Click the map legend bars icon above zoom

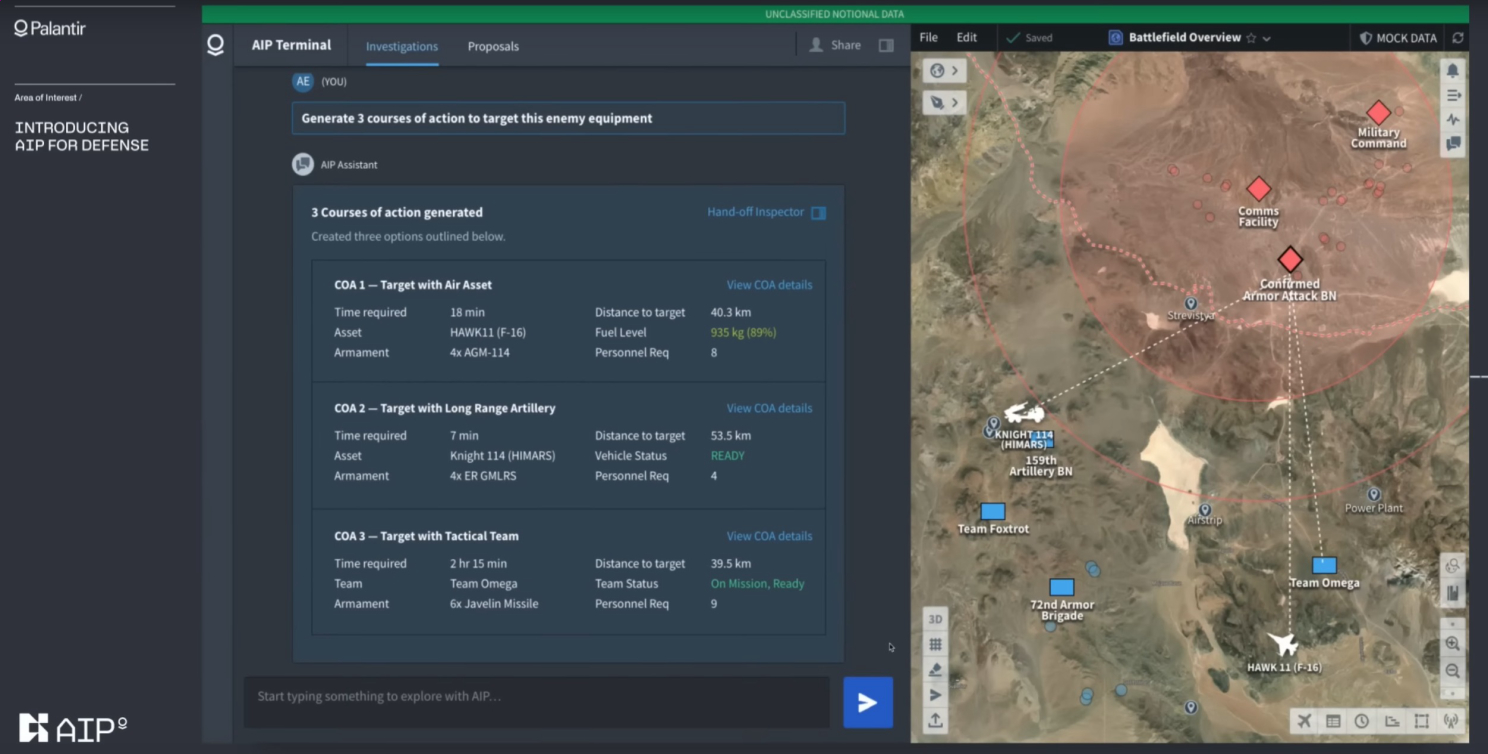click(1453, 593)
